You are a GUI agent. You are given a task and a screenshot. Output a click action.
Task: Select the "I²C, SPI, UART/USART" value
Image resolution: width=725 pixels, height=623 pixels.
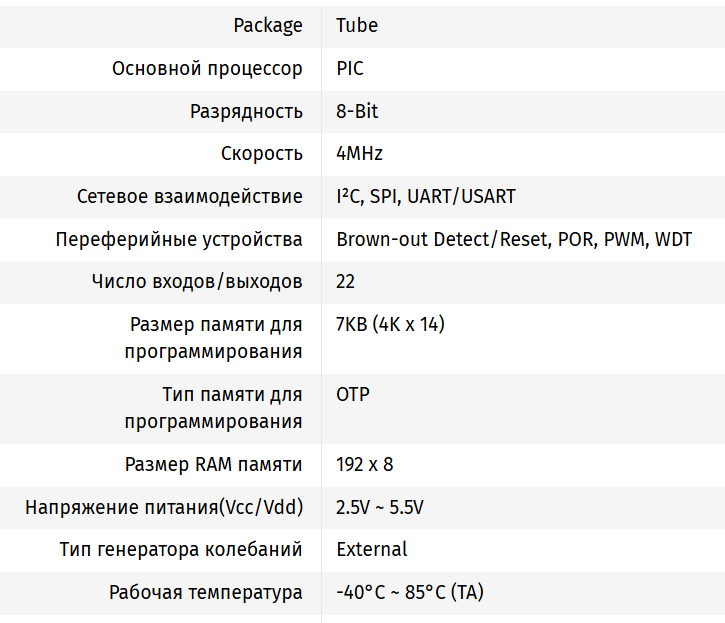(x=426, y=196)
